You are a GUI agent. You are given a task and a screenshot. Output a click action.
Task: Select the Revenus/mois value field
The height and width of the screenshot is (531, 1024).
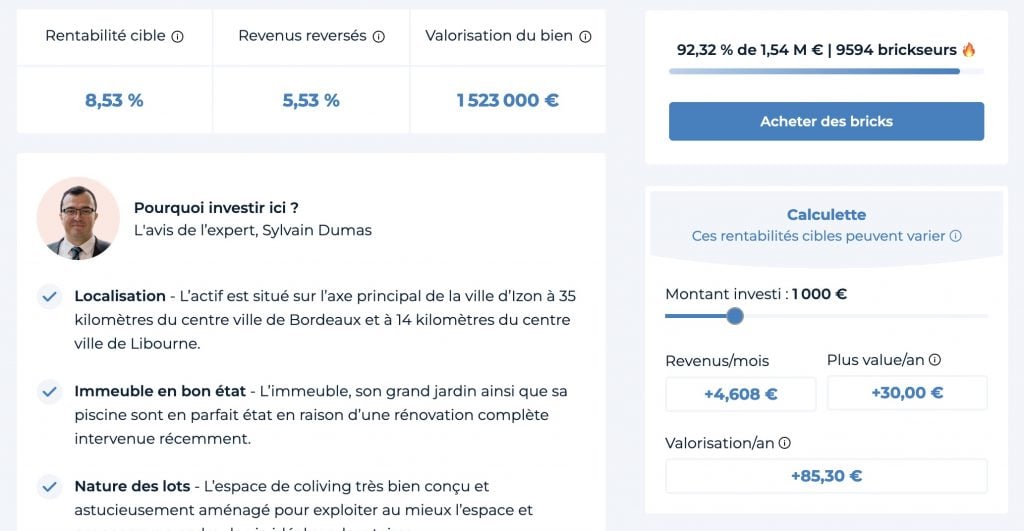point(741,394)
